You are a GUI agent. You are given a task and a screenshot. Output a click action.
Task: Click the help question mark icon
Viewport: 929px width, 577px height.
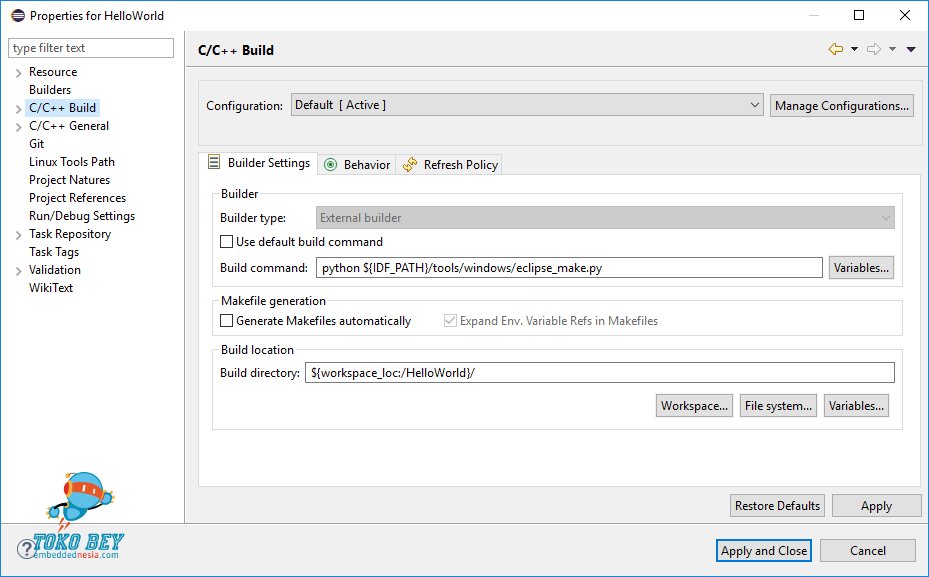(26, 549)
